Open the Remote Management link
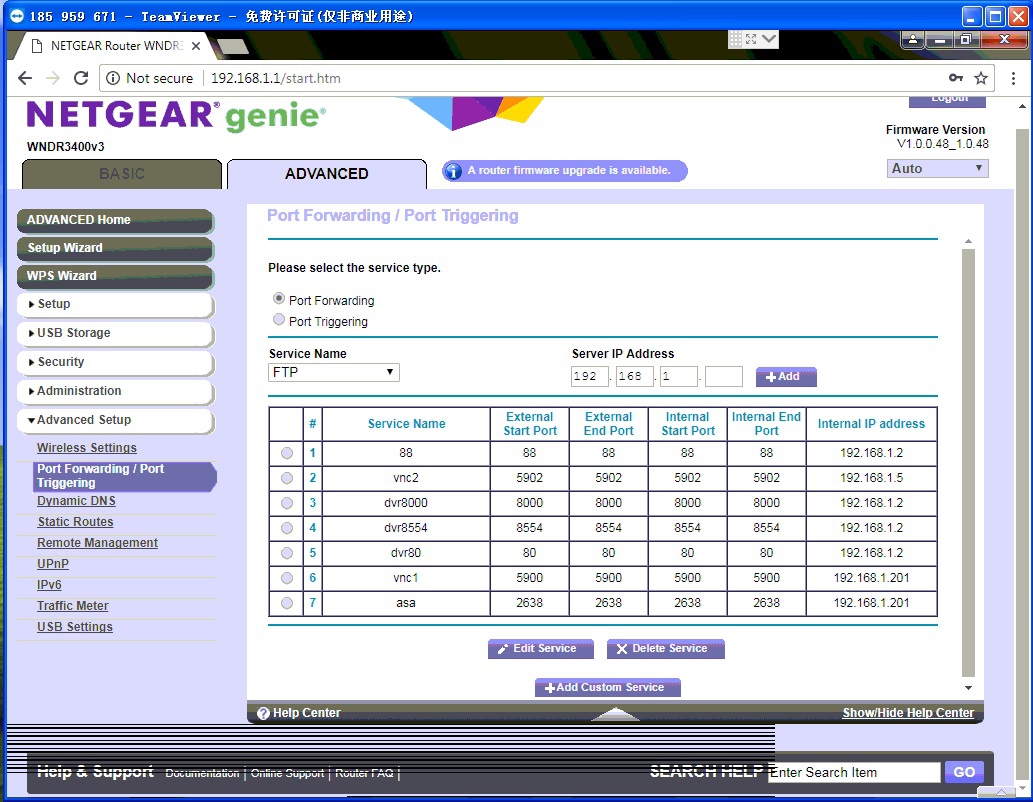The image size is (1033, 802). tap(98, 543)
